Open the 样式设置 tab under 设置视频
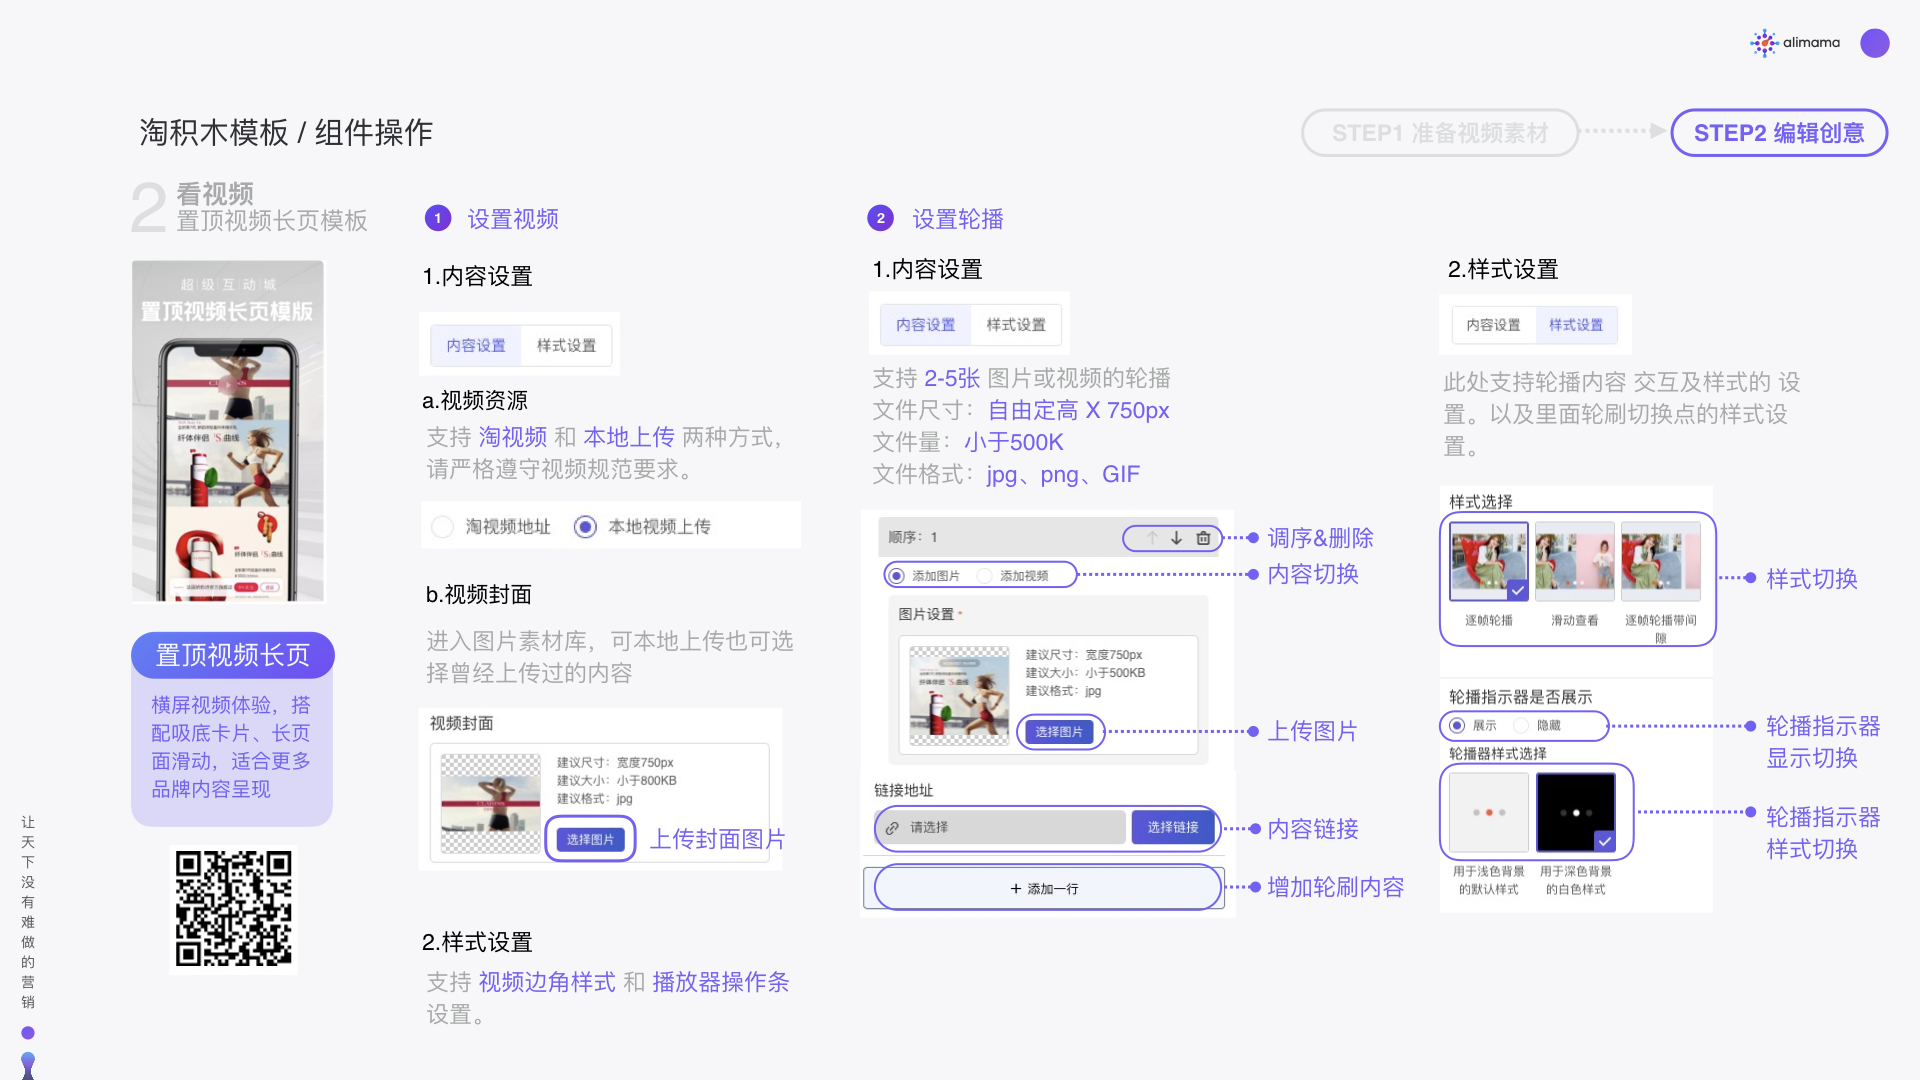Viewport: 1920px width, 1080px height. (x=566, y=346)
